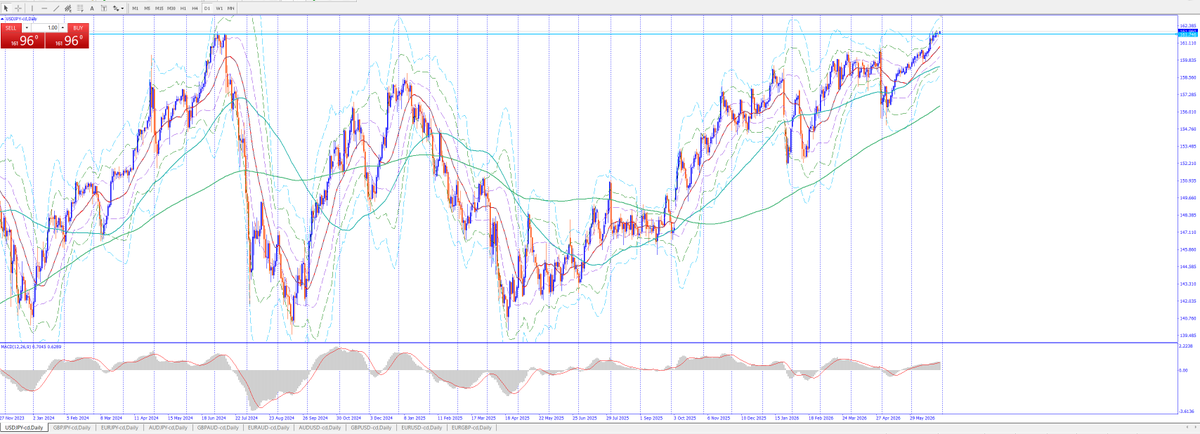Open the EURJPY-cd,Daily chart tab
1200x434 pixels.
119,427
